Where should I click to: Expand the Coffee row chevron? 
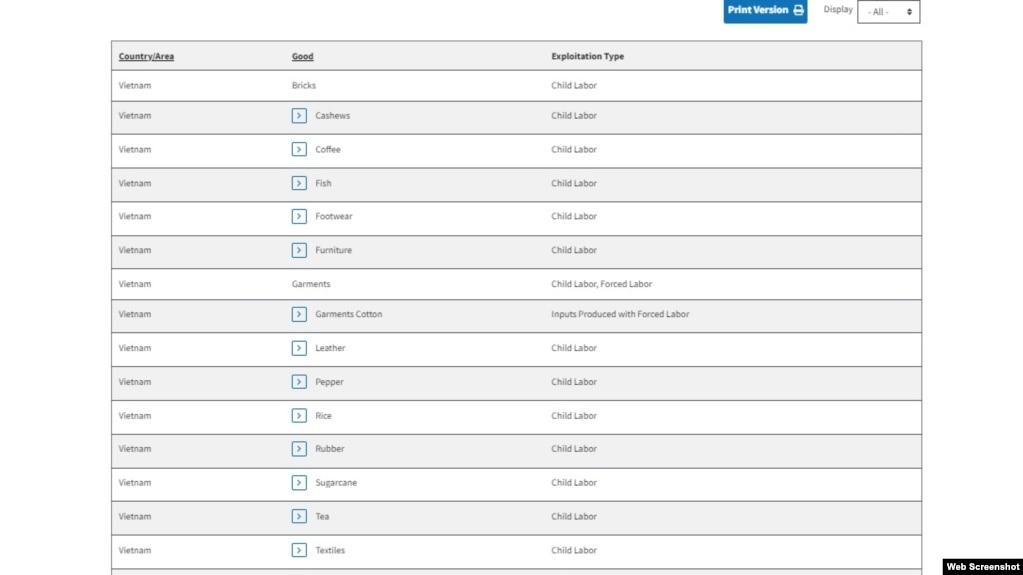(299, 149)
